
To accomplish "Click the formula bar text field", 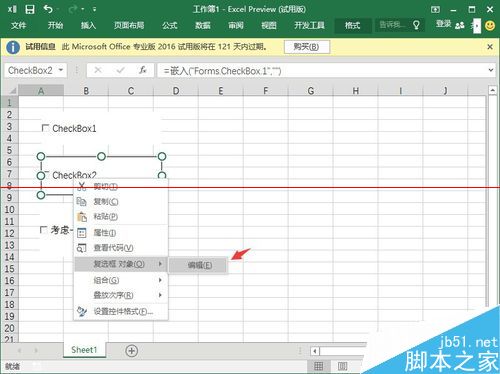I will pos(322,71).
